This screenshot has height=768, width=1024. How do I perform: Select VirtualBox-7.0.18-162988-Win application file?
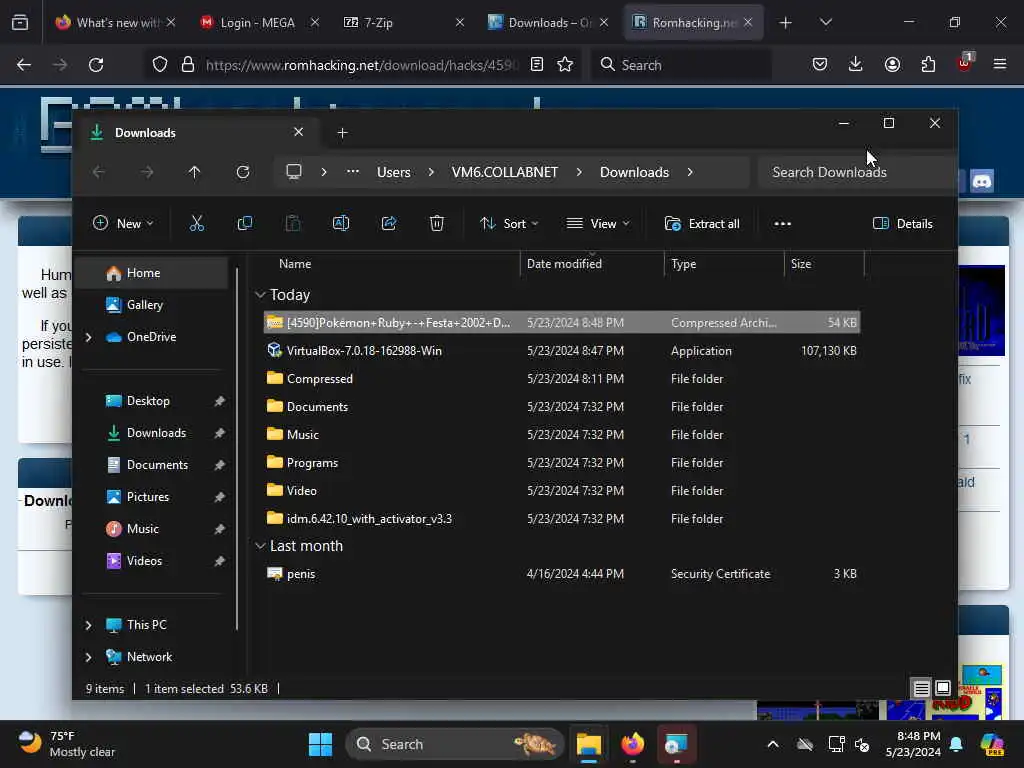click(562, 351)
